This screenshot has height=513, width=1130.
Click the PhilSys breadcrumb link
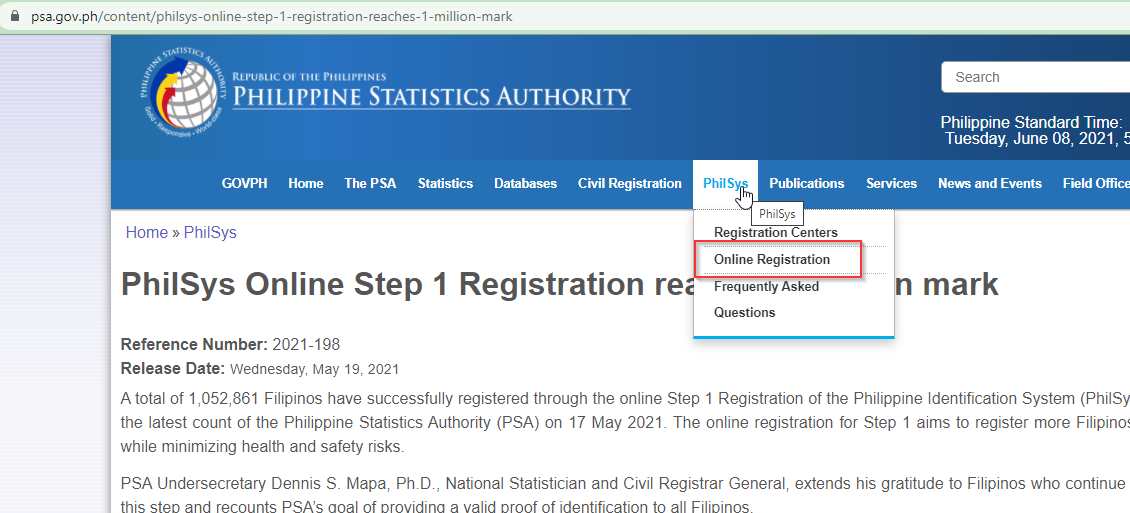[210, 232]
